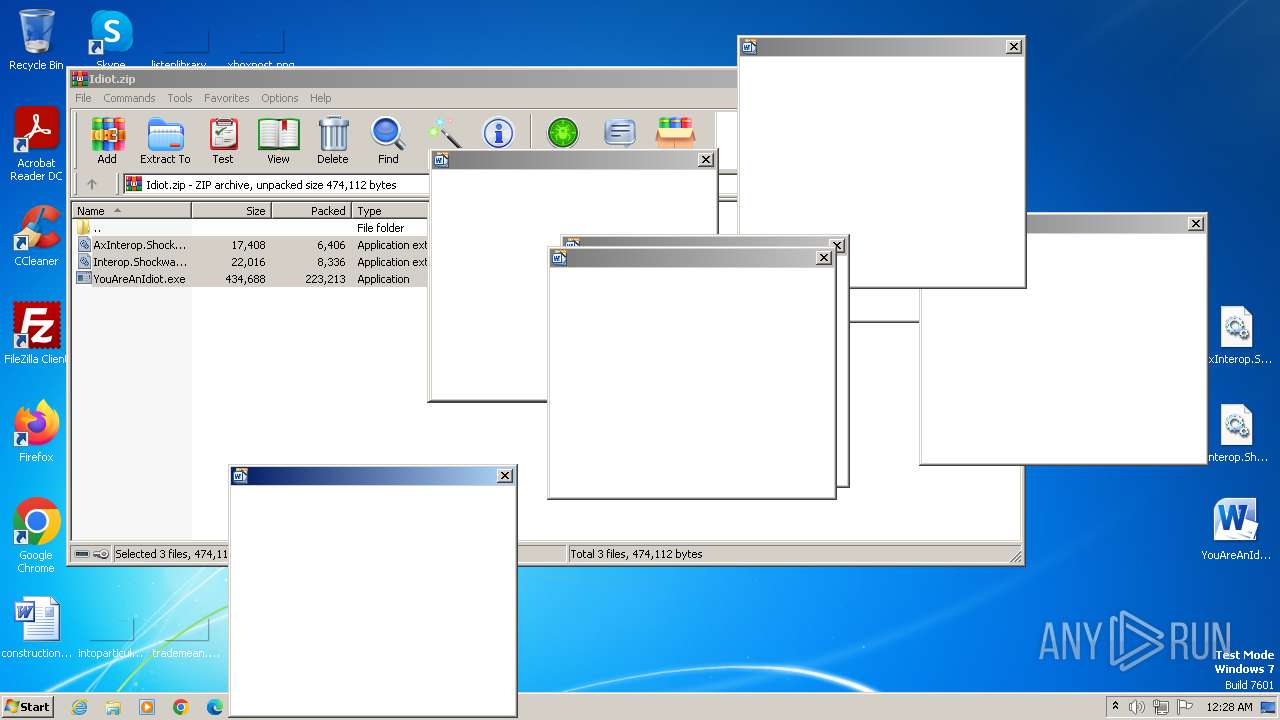The height and width of the screenshot is (720, 1280).
Task: Launch FileZilla Client from desktop
Action: click(36, 334)
